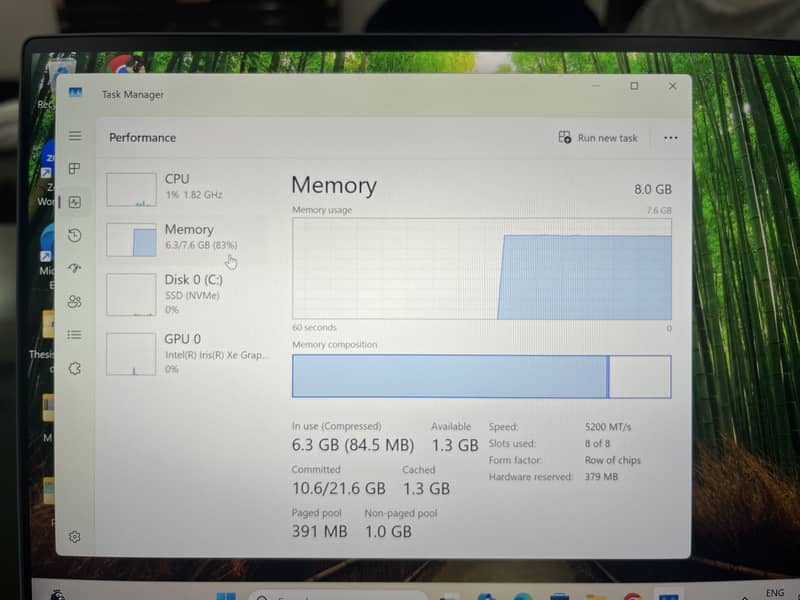Image resolution: width=800 pixels, height=600 pixels.
Task: Switch to the Details list icon
Action: (74, 335)
